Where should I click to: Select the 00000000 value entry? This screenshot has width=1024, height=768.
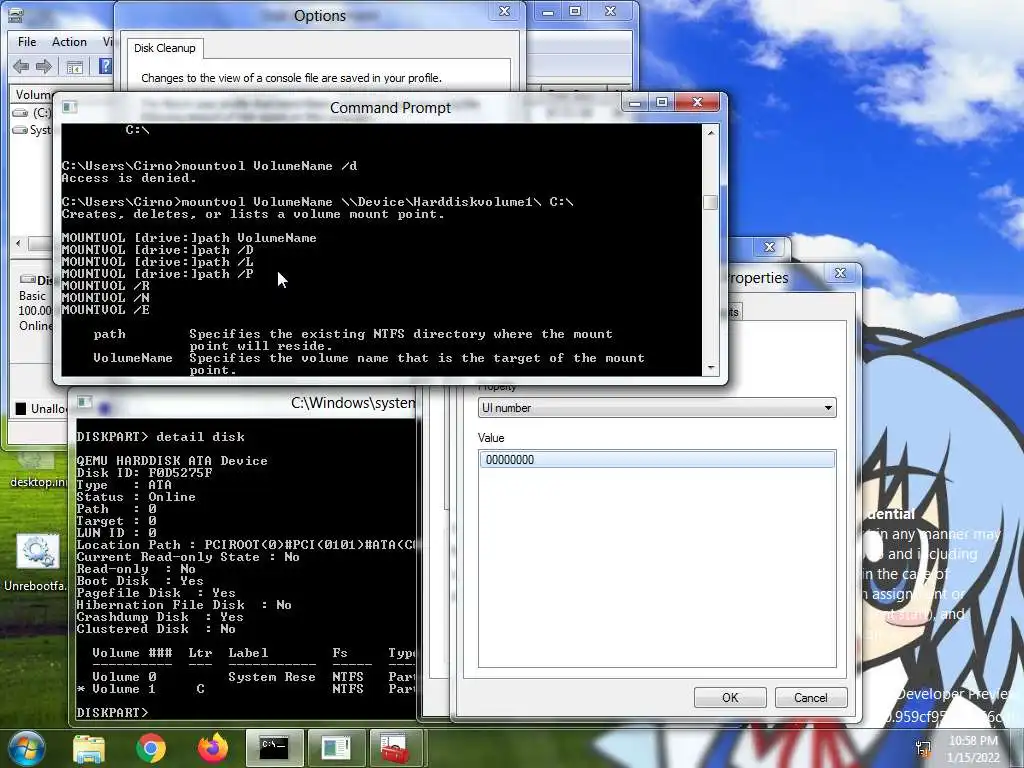tap(657, 460)
